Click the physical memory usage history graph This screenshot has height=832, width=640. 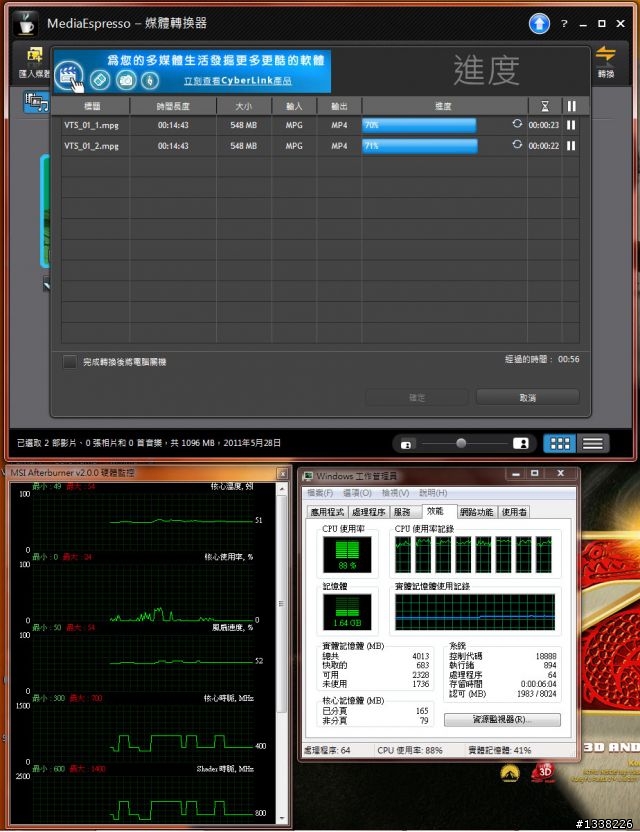[475, 612]
